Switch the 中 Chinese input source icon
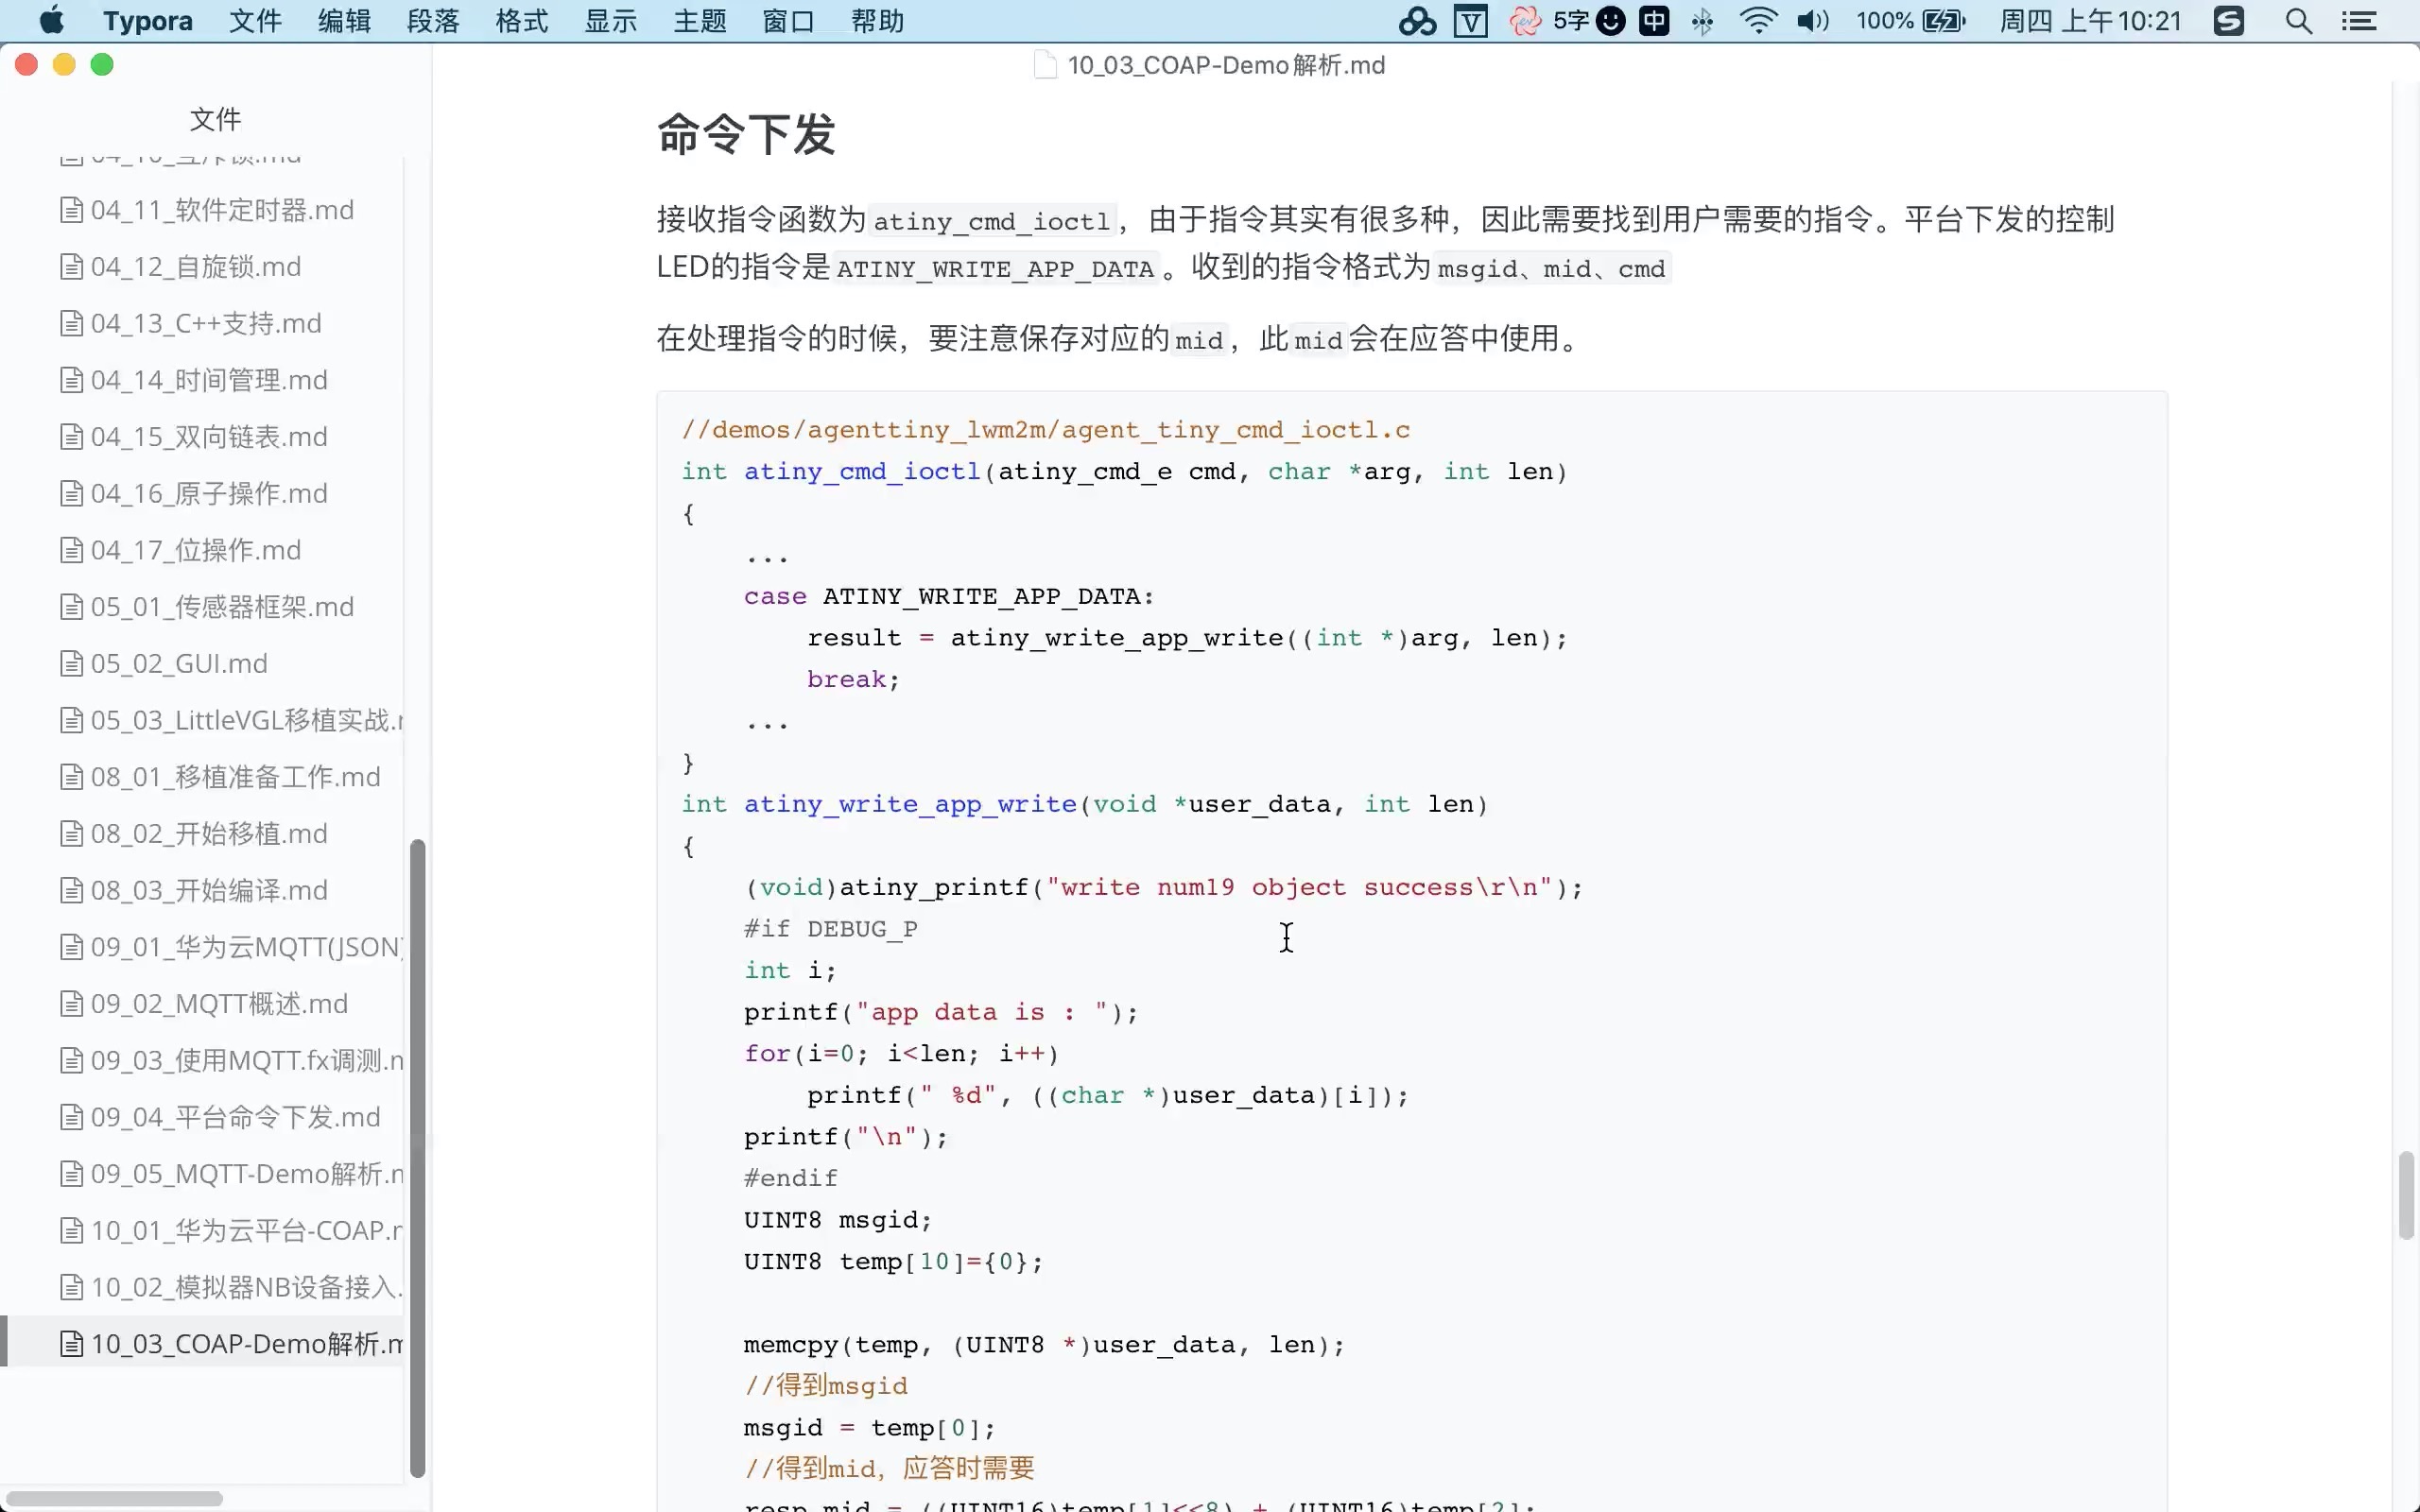Image resolution: width=2420 pixels, height=1512 pixels. [x=1654, y=21]
